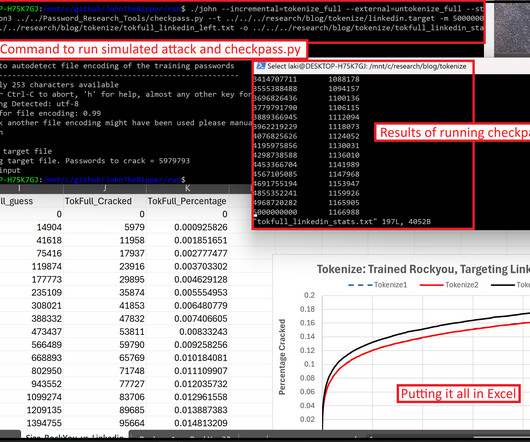
Task: Click the tokenize terminal window title bar text
Action: 367,66
